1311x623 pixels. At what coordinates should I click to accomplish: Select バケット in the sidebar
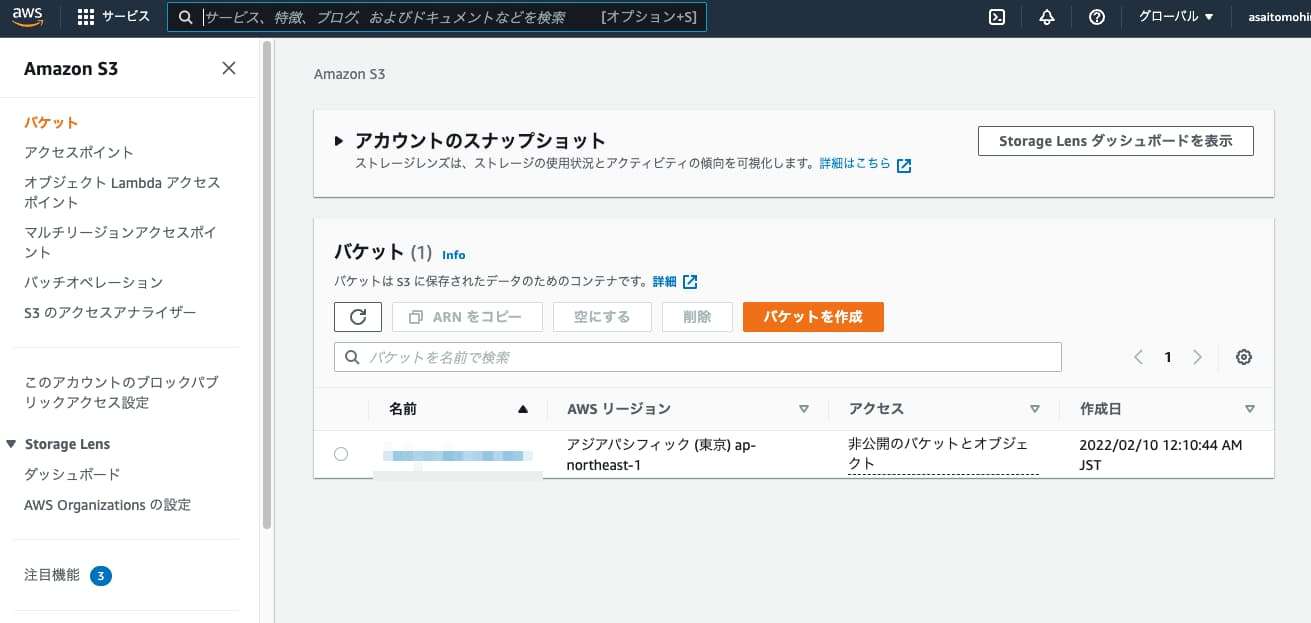(x=51, y=122)
